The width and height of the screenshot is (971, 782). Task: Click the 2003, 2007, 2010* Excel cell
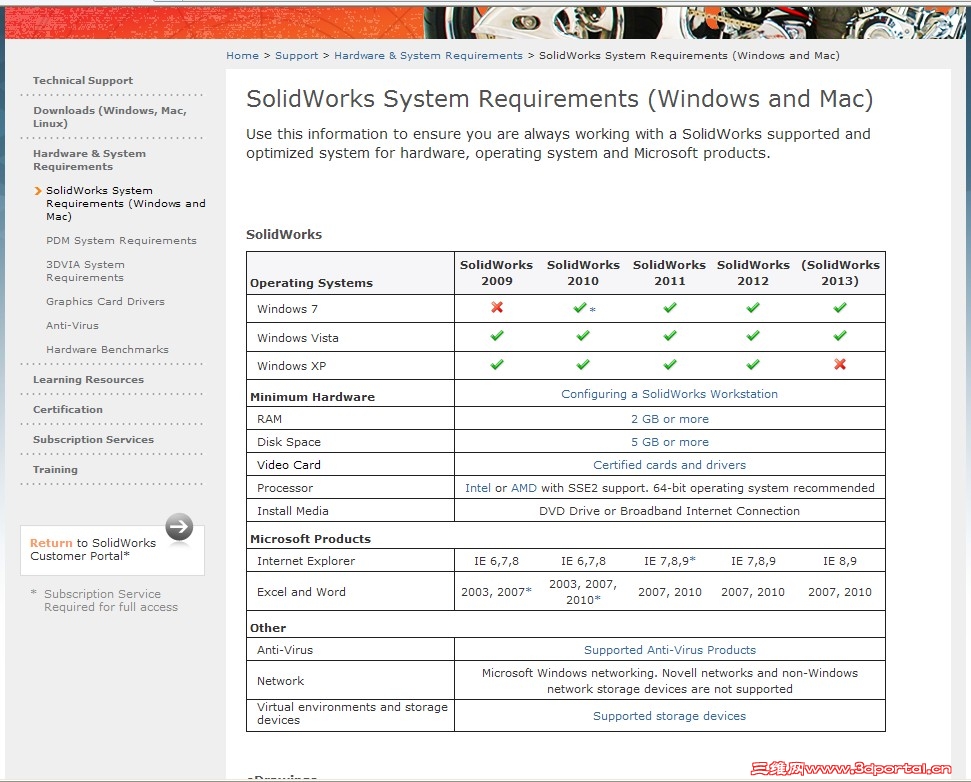[x=583, y=592]
